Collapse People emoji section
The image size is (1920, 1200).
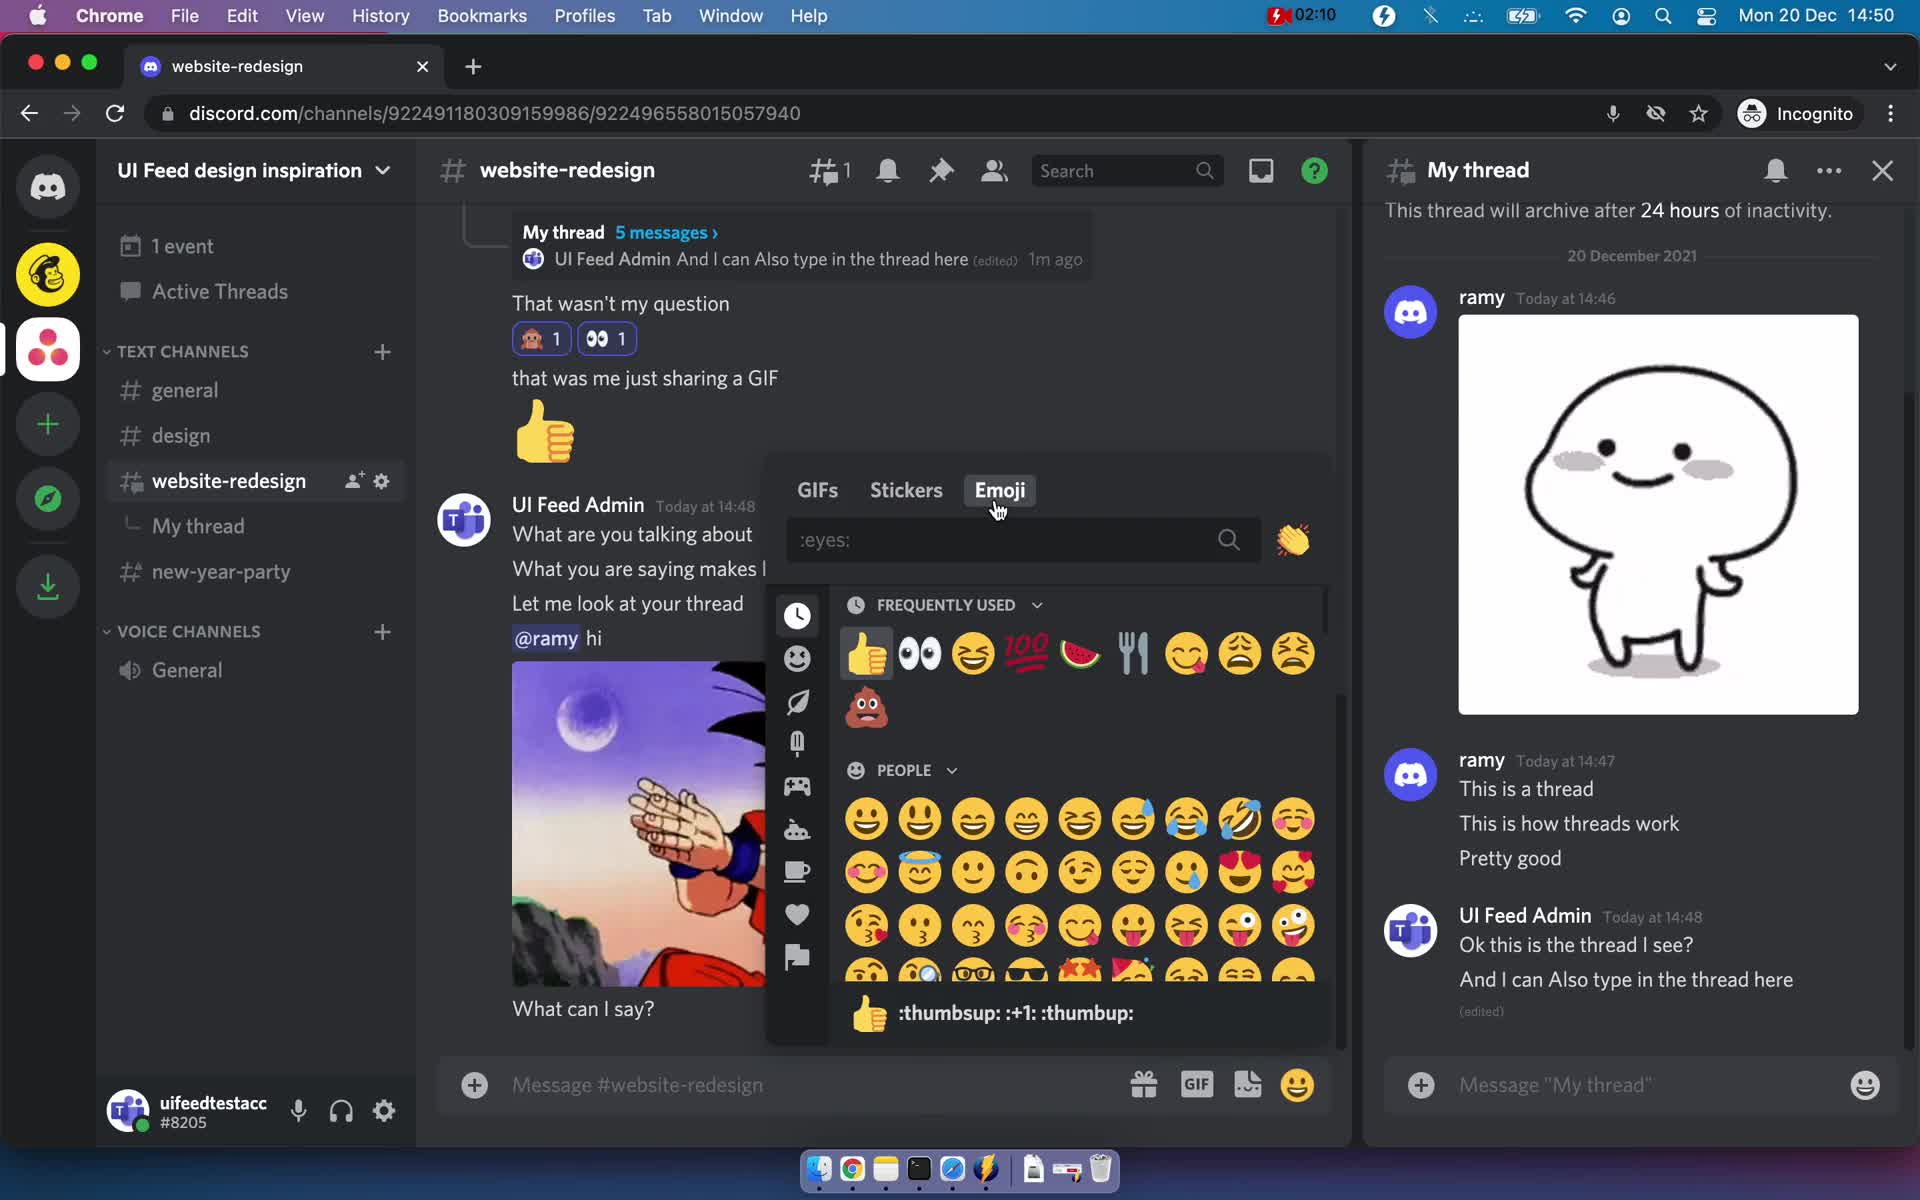point(903,771)
